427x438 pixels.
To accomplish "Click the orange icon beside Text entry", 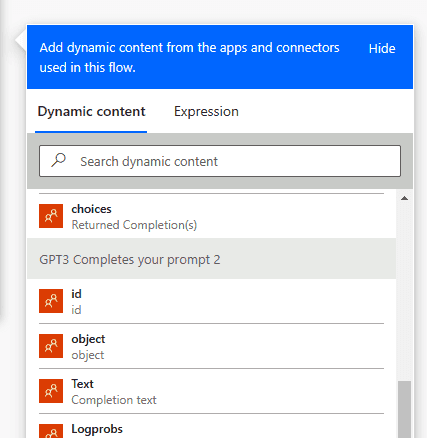I will coord(51,391).
